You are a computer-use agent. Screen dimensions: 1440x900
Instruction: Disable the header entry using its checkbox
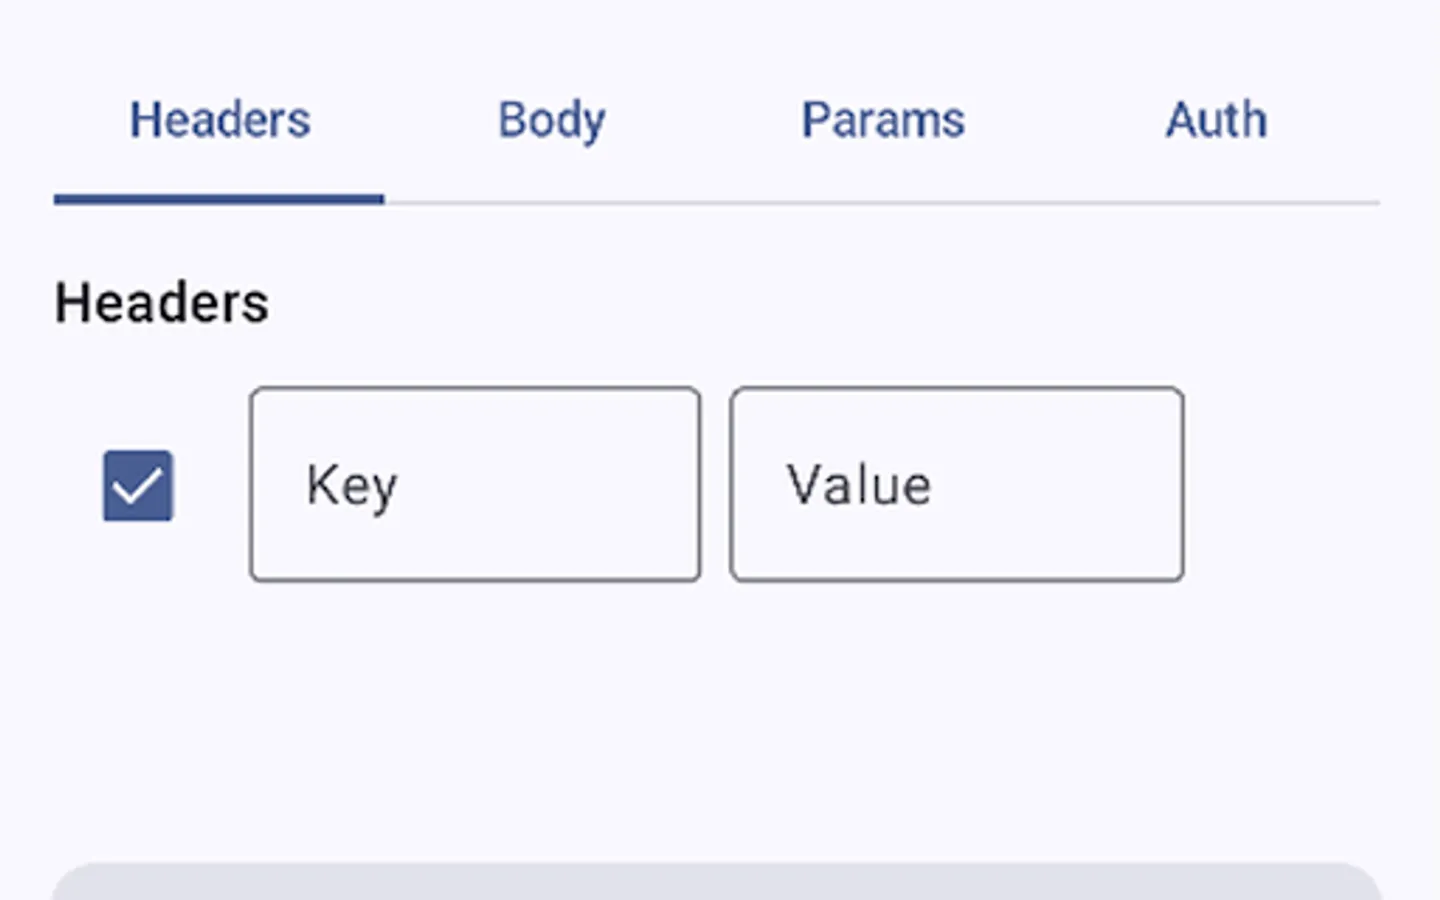pos(138,486)
